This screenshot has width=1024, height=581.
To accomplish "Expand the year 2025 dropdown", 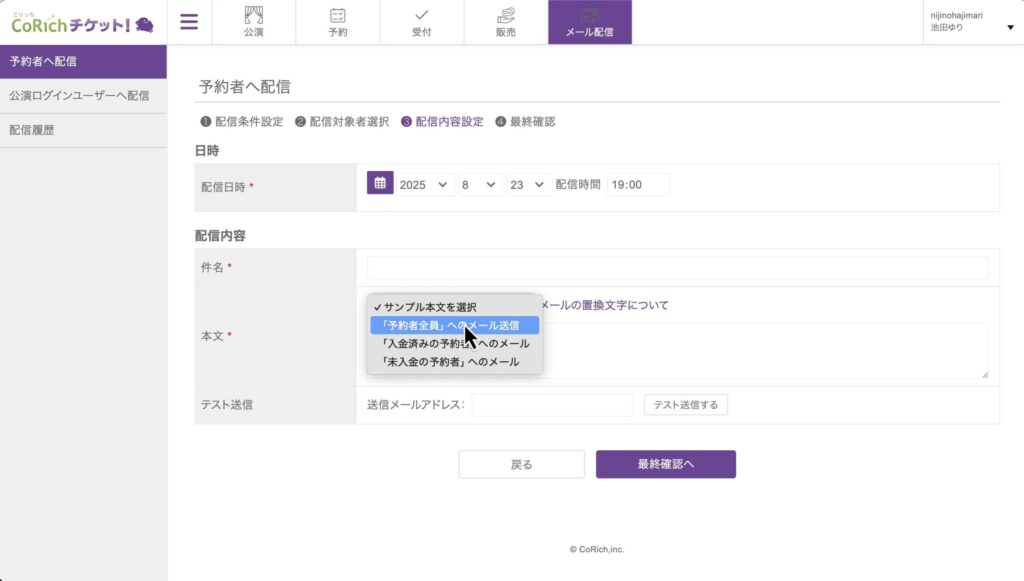I will pos(425,185).
